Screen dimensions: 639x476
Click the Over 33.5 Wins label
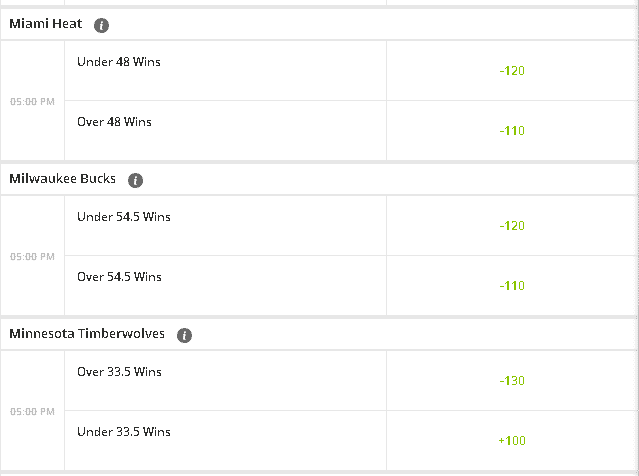[119, 371]
